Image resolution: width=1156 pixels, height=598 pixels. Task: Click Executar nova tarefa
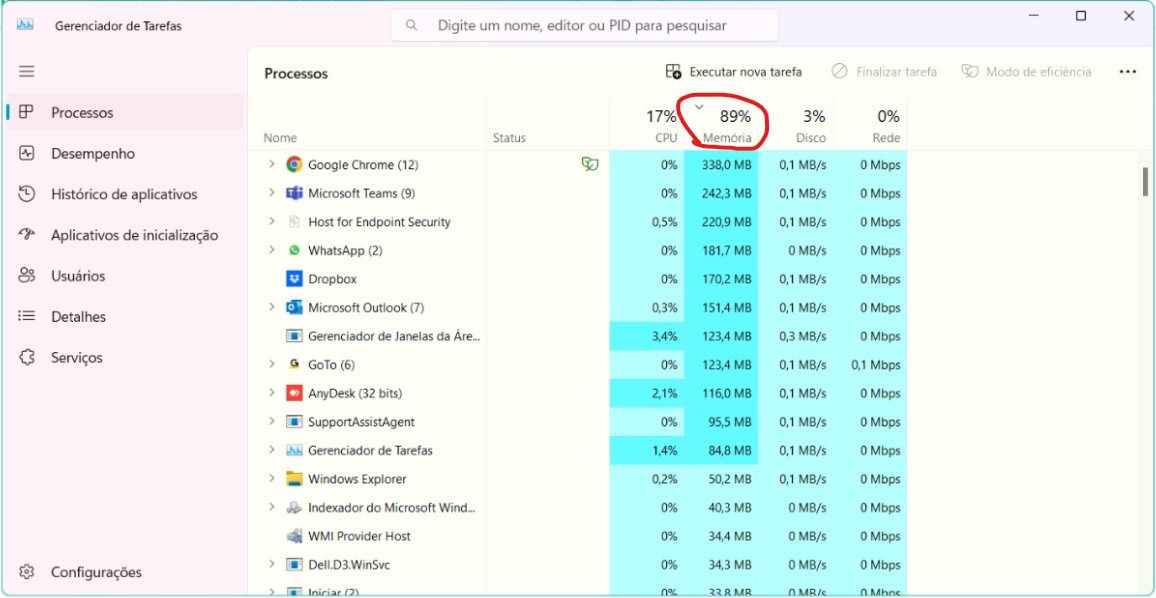(x=734, y=72)
